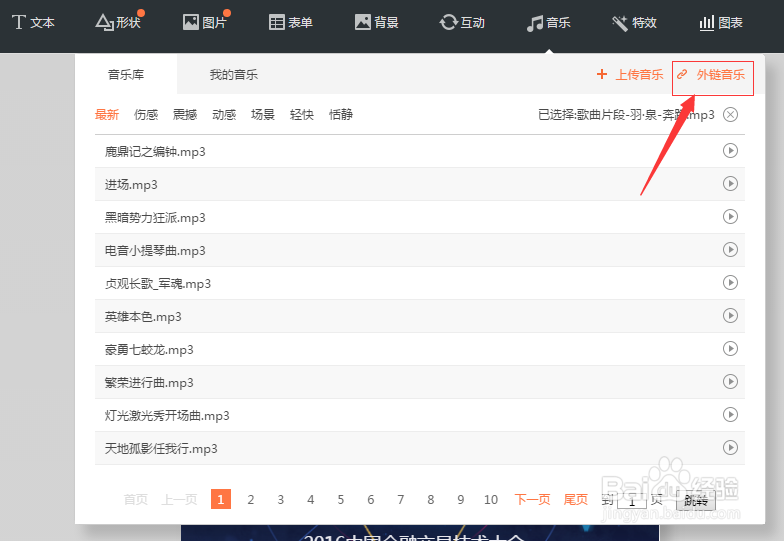Play 豪勇七蛟龙.mp3 preview
The width and height of the screenshot is (784, 541).
pyautogui.click(x=730, y=348)
